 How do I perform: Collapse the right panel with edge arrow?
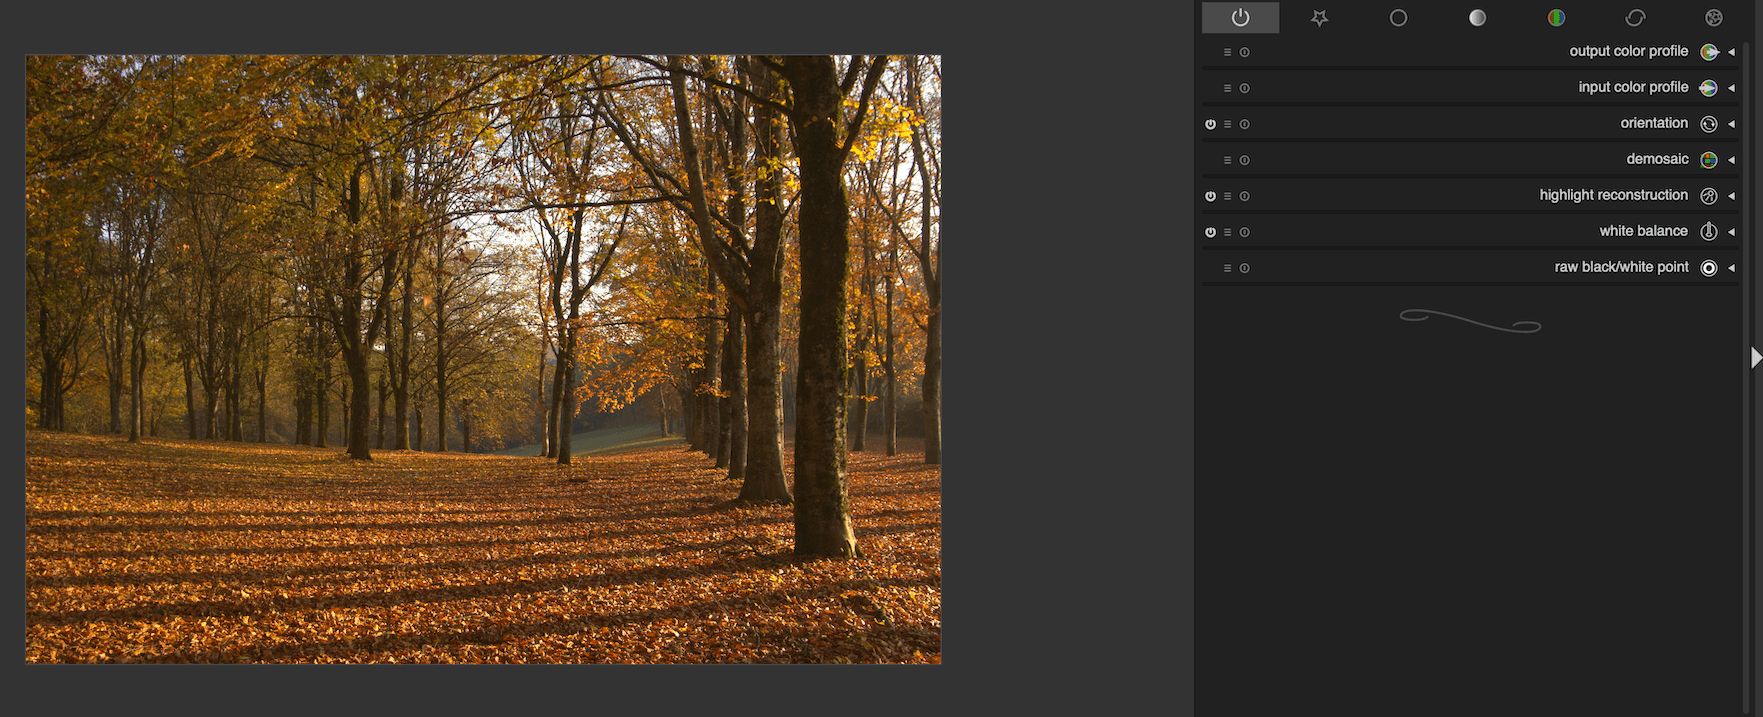click(x=1755, y=358)
